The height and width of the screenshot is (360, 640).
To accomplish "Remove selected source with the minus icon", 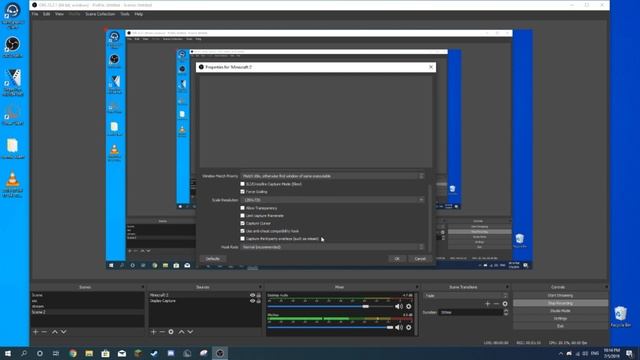I will (x=162, y=332).
